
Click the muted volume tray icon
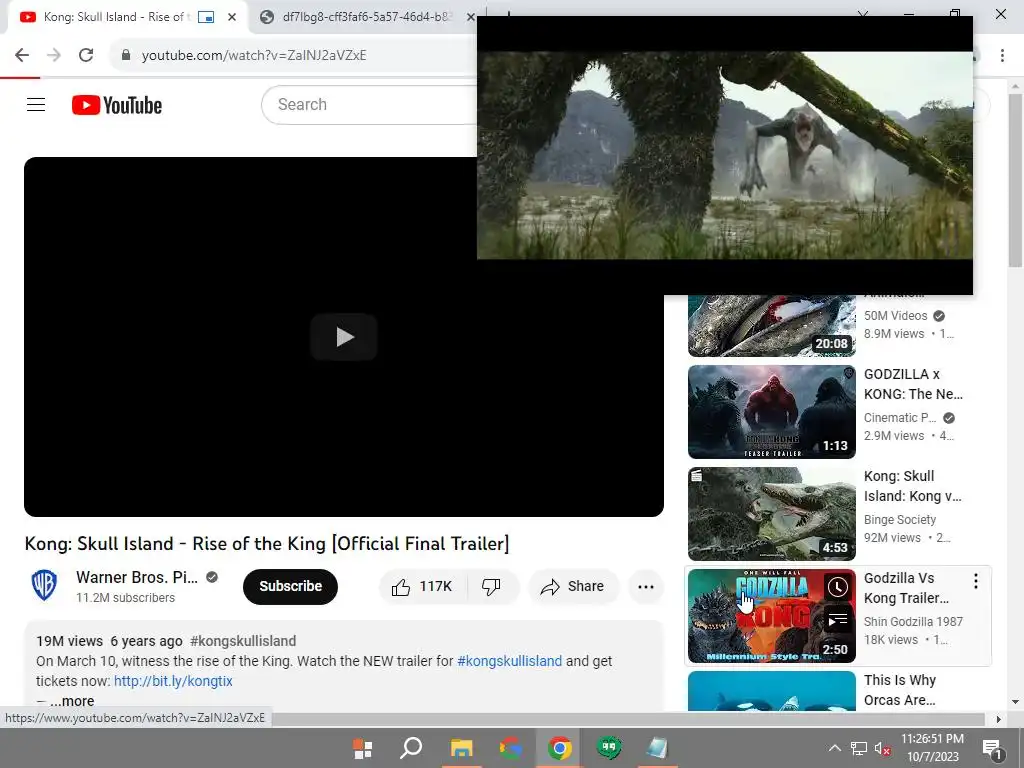(x=882, y=749)
